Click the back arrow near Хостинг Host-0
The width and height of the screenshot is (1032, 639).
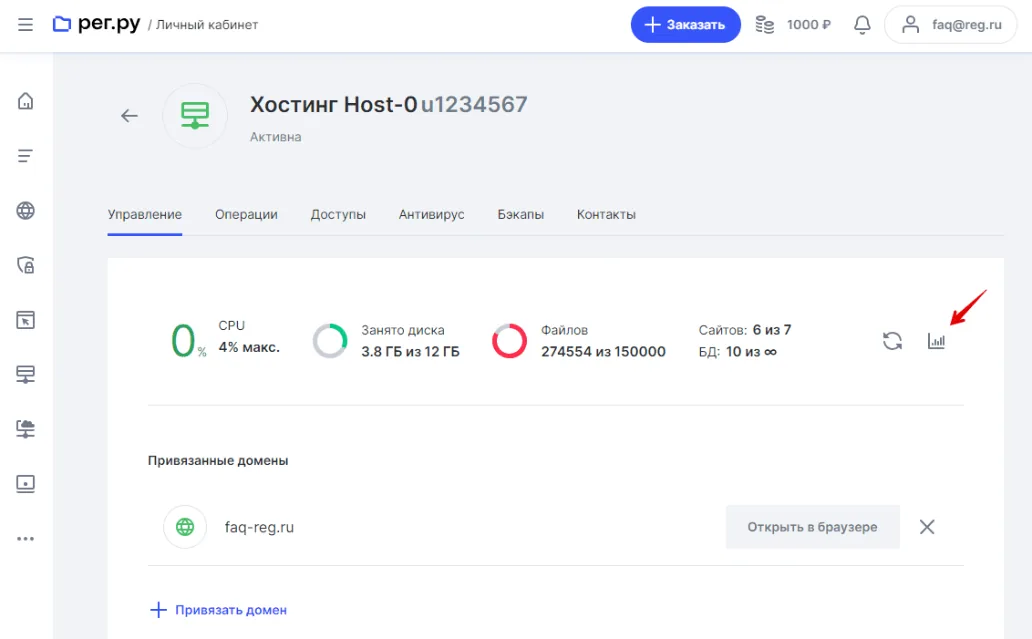coord(129,115)
